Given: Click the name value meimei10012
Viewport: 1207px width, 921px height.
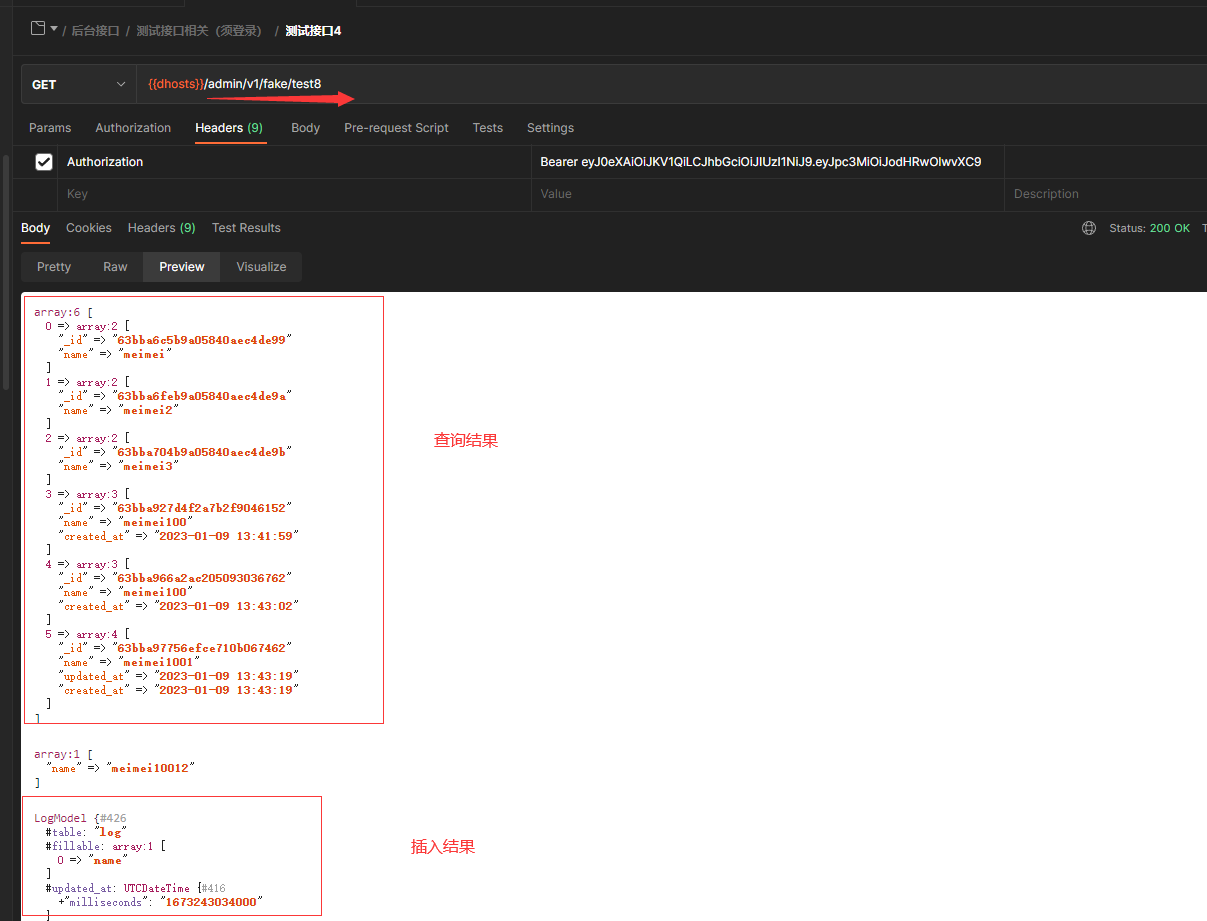Looking at the screenshot, I should click(150, 768).
